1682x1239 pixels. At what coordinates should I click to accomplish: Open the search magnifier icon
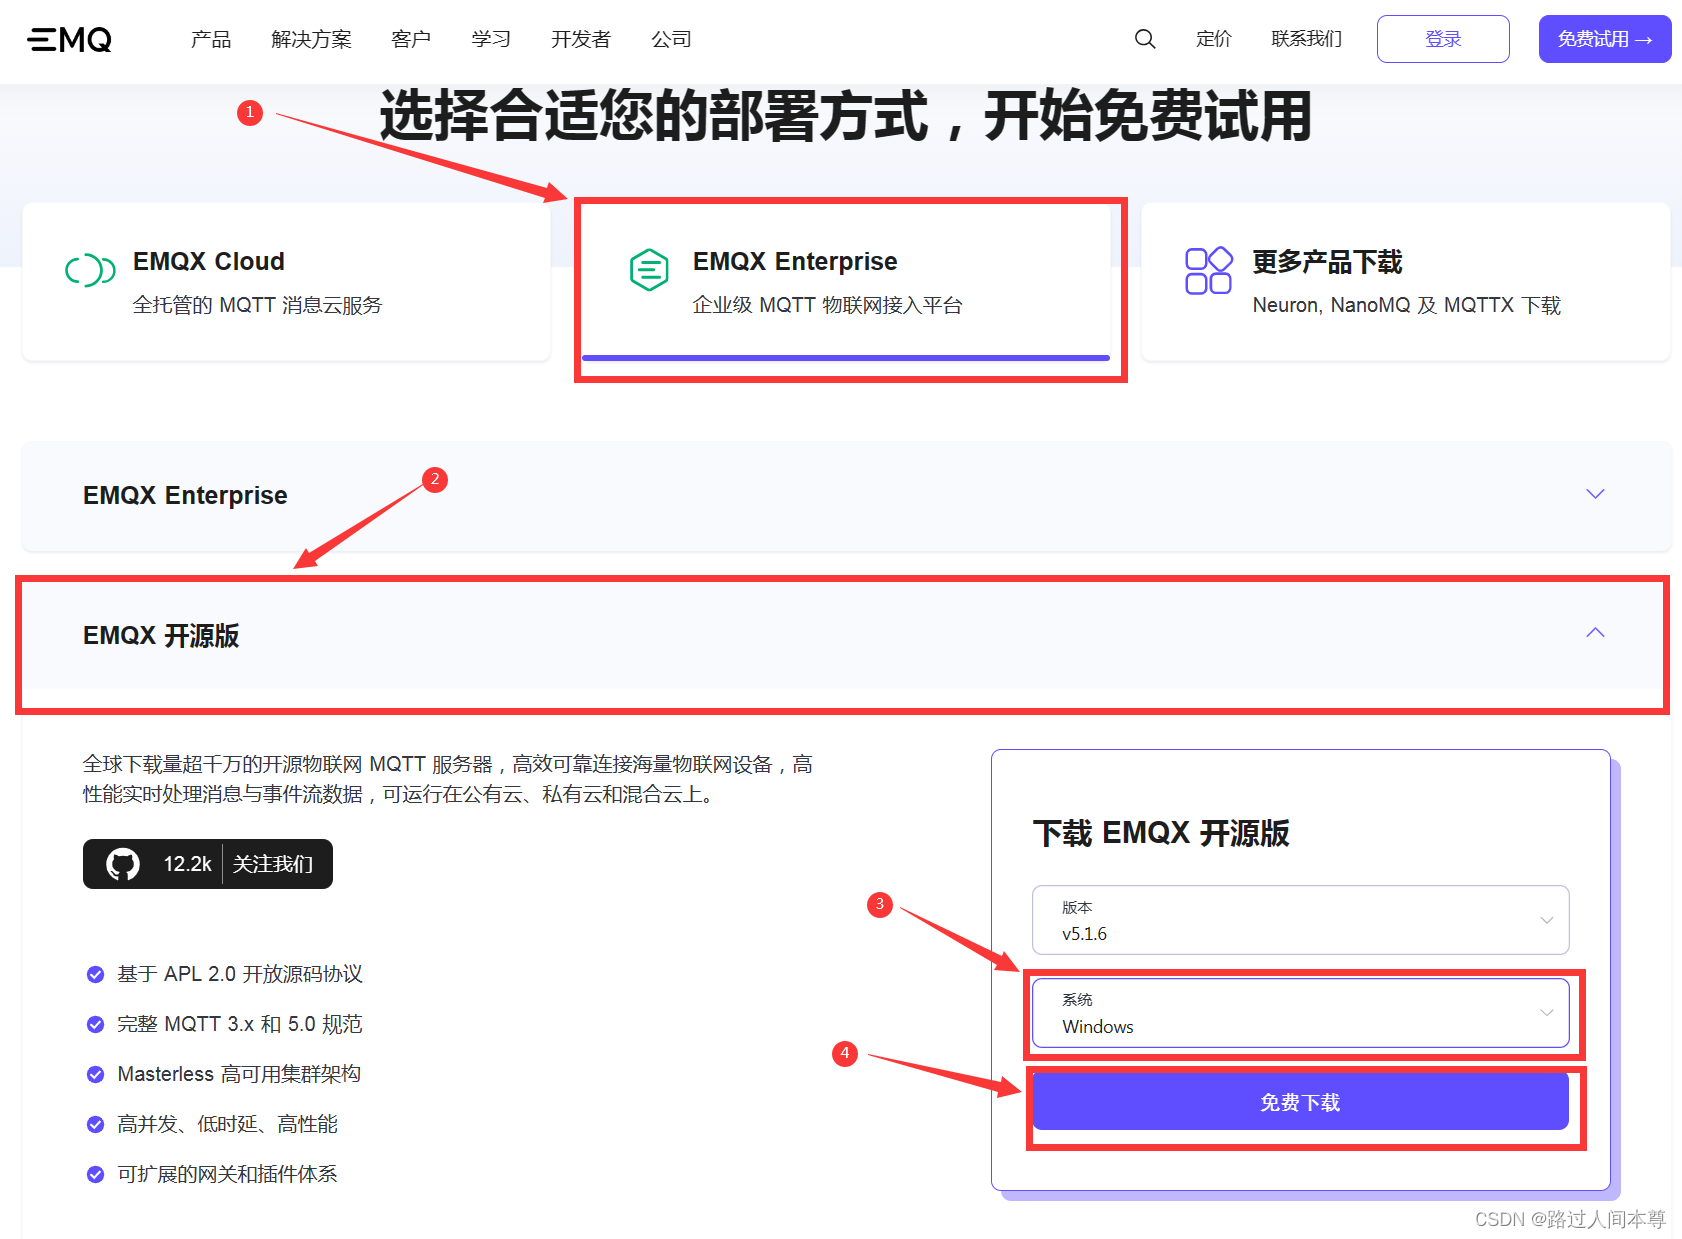[x=1145, y=39]
